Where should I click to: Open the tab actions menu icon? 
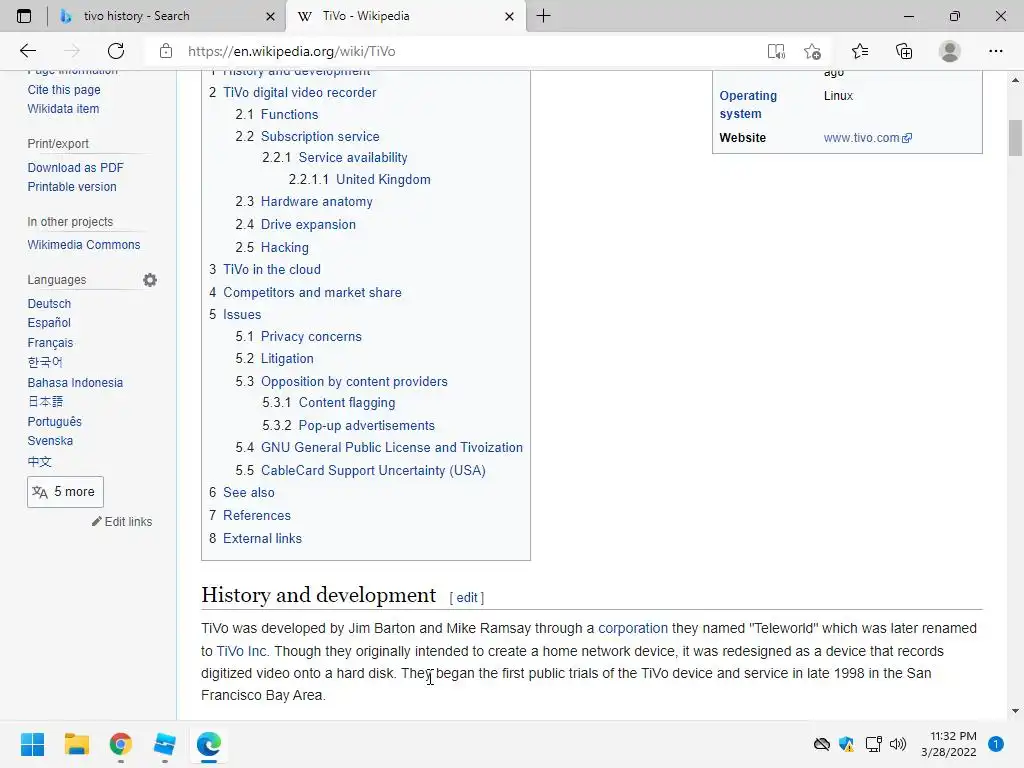(24, 16)
